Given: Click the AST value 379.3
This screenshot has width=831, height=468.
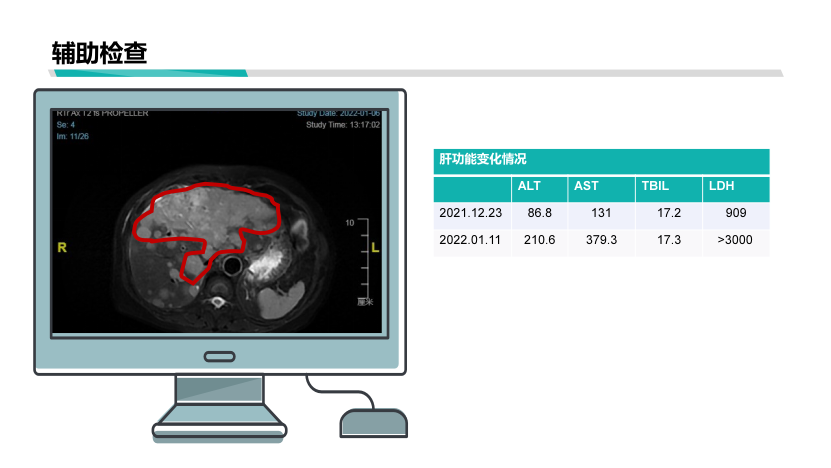Looking at the screenshot, I should [601, 240].
